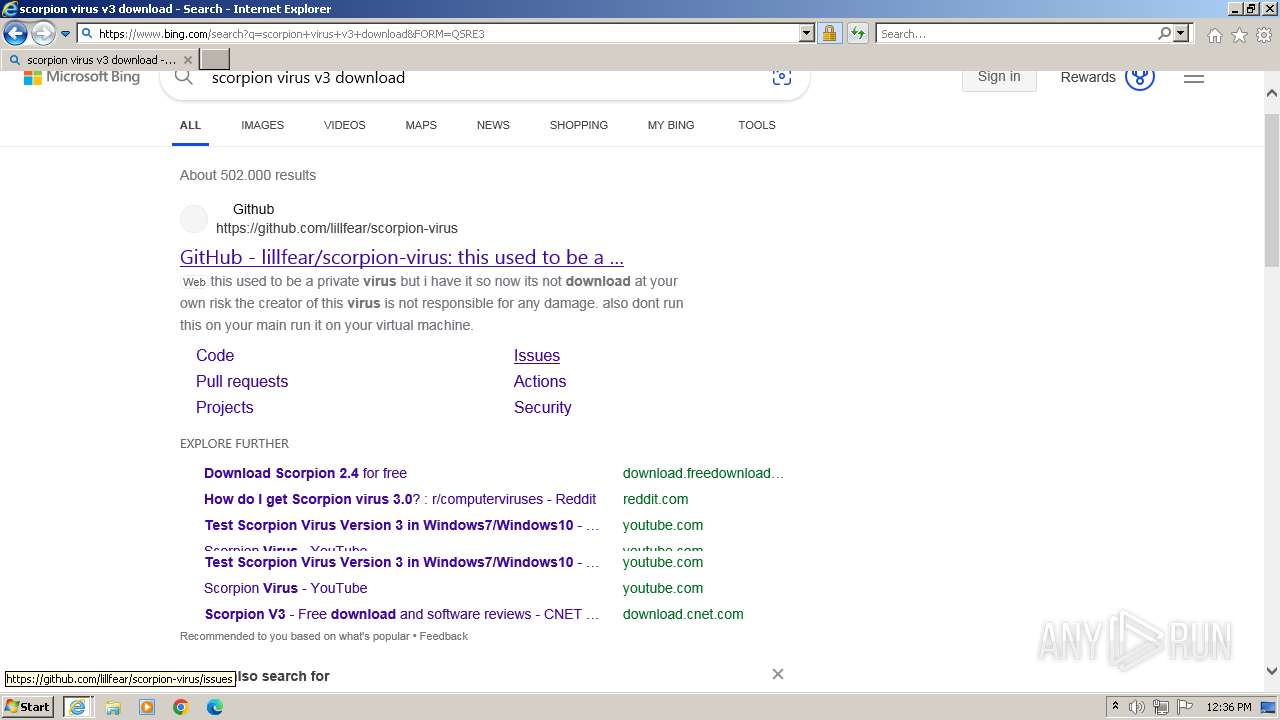The height and width of the screenshot is (720, 1280).
Task: Expand IE search provider dropdown
Action: point(1181,33)
